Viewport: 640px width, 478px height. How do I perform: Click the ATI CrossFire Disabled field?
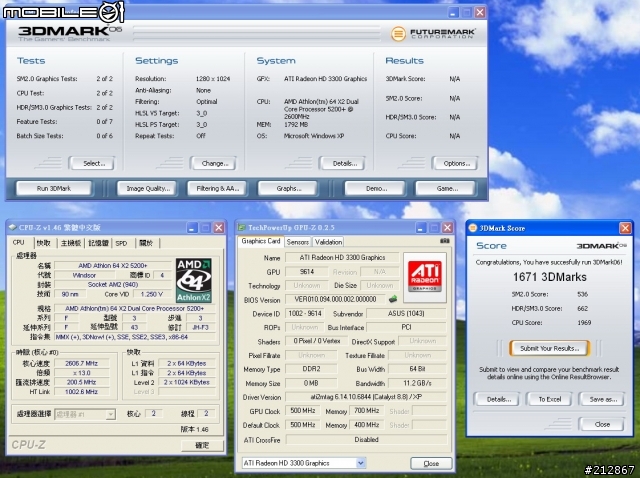click(366, 440)
